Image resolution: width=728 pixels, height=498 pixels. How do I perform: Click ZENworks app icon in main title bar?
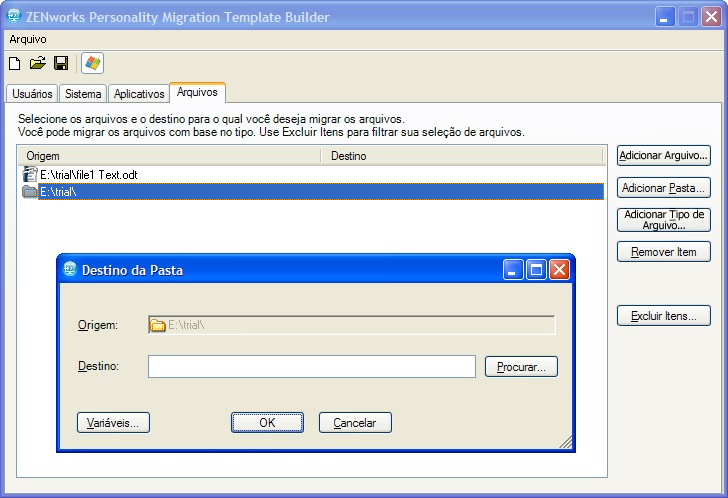[14, 16]
